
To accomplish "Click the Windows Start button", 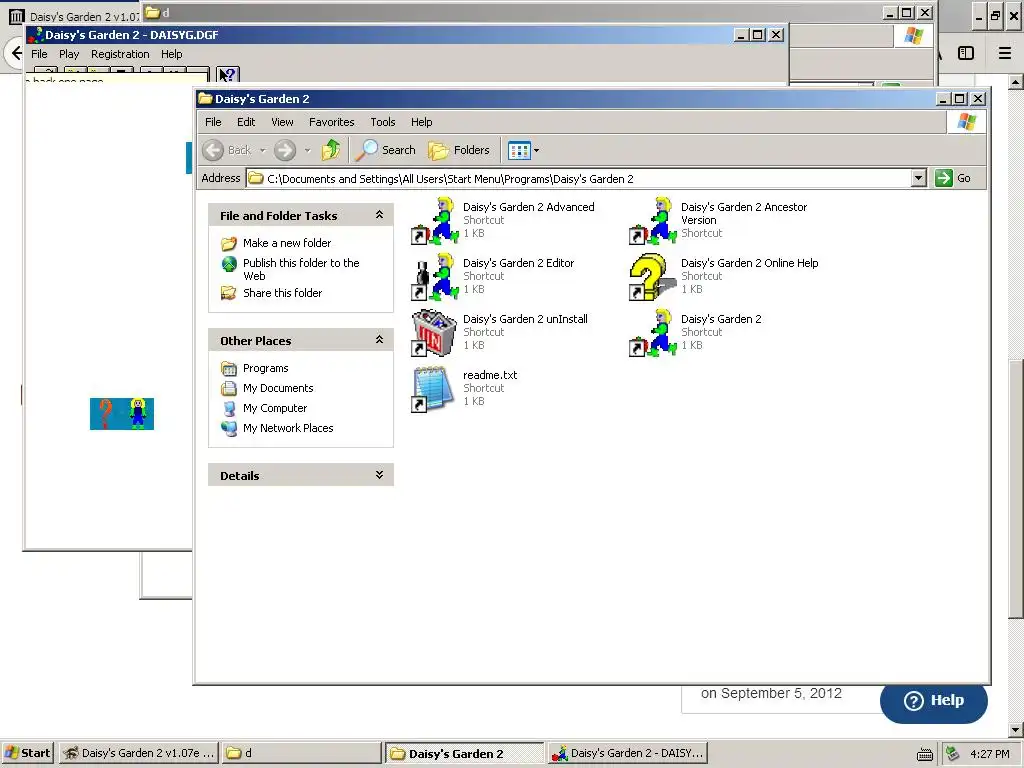I will click(x=27, y=753).
